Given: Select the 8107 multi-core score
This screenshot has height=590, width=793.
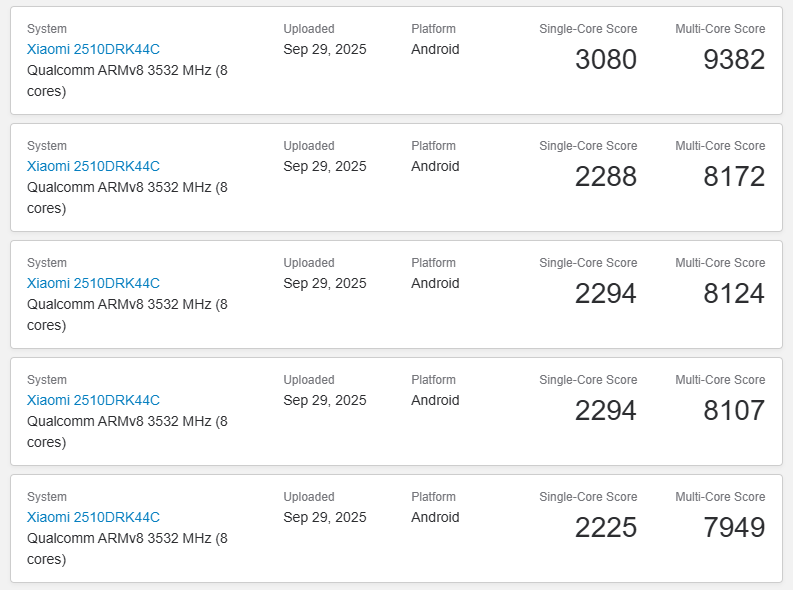Looking at the screenshot, I should tap(734, 411).
